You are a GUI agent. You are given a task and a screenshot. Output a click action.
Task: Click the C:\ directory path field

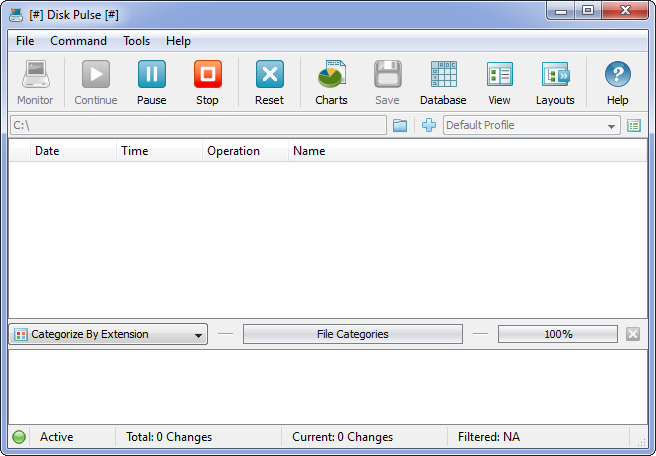198,125
